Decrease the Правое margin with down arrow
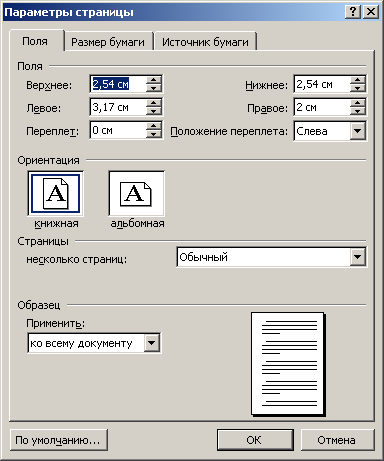 pos(358,111)
